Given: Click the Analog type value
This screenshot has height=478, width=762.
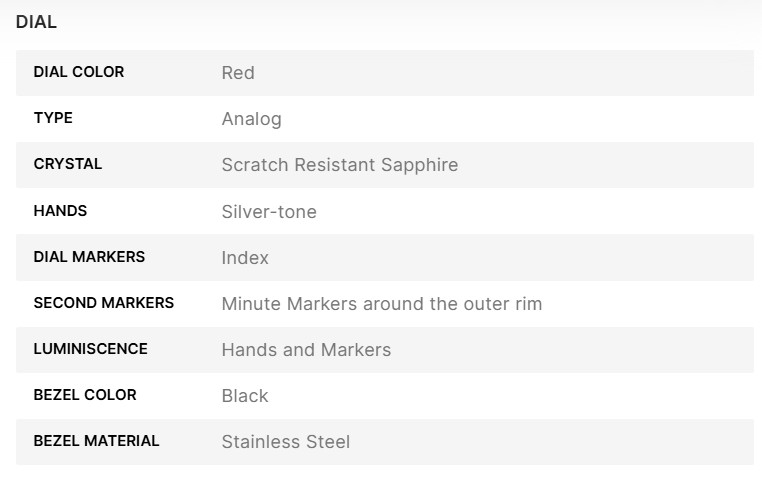Looking at the screenshot, I should pyautogui.click(x=251, y=119).
